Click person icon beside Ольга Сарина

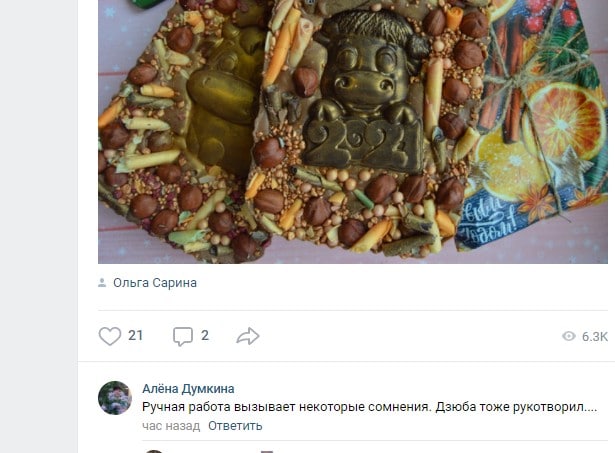pyautogui.click(x=102, y=283)
